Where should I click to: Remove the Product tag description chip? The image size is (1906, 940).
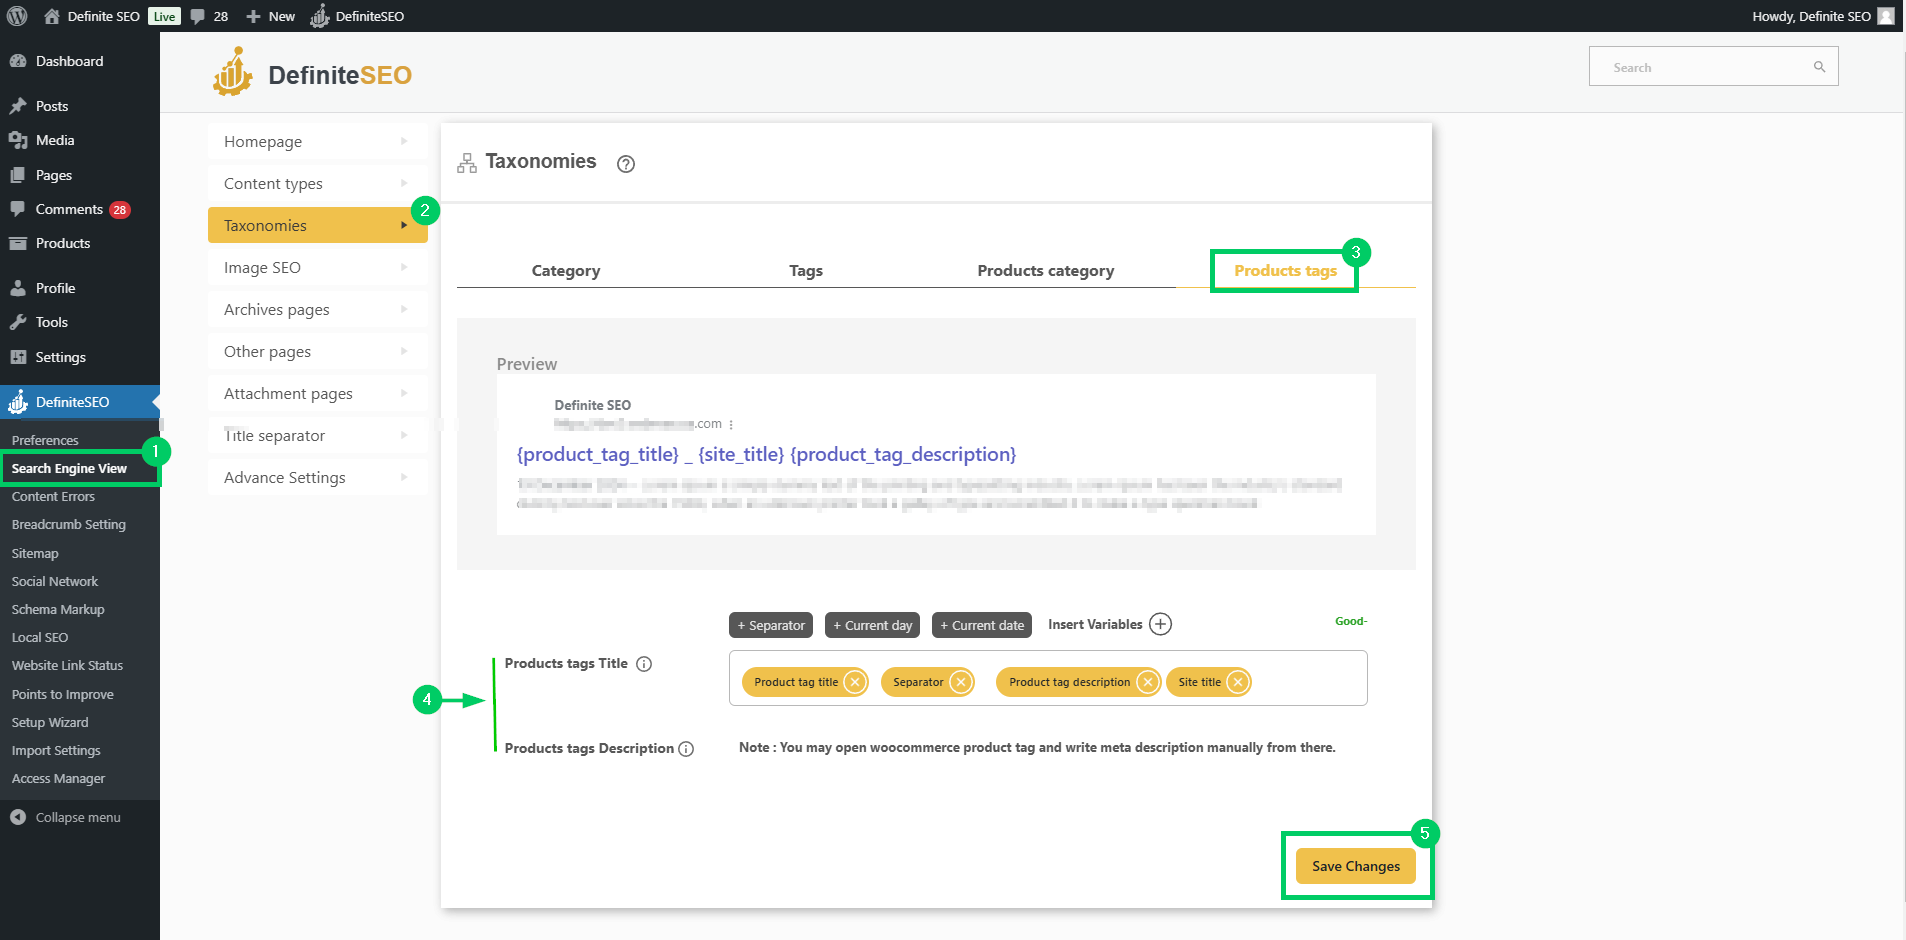1148,682
